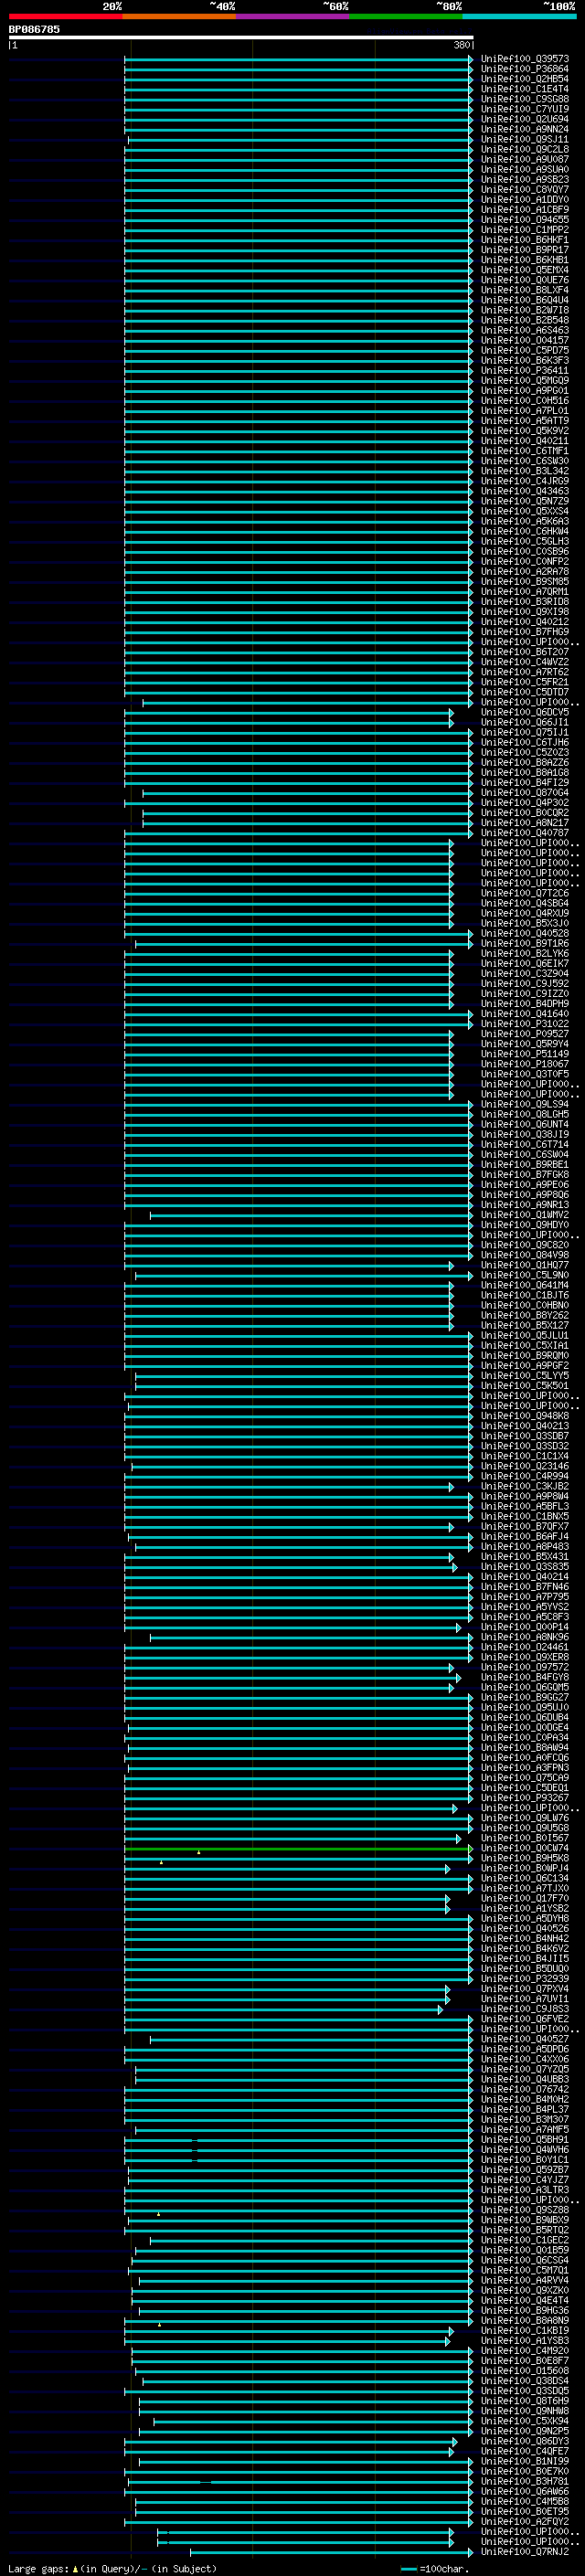
Task: Select the UniRef100_P51149 label
Action: pyautogui.click(x=525, y=1054)
